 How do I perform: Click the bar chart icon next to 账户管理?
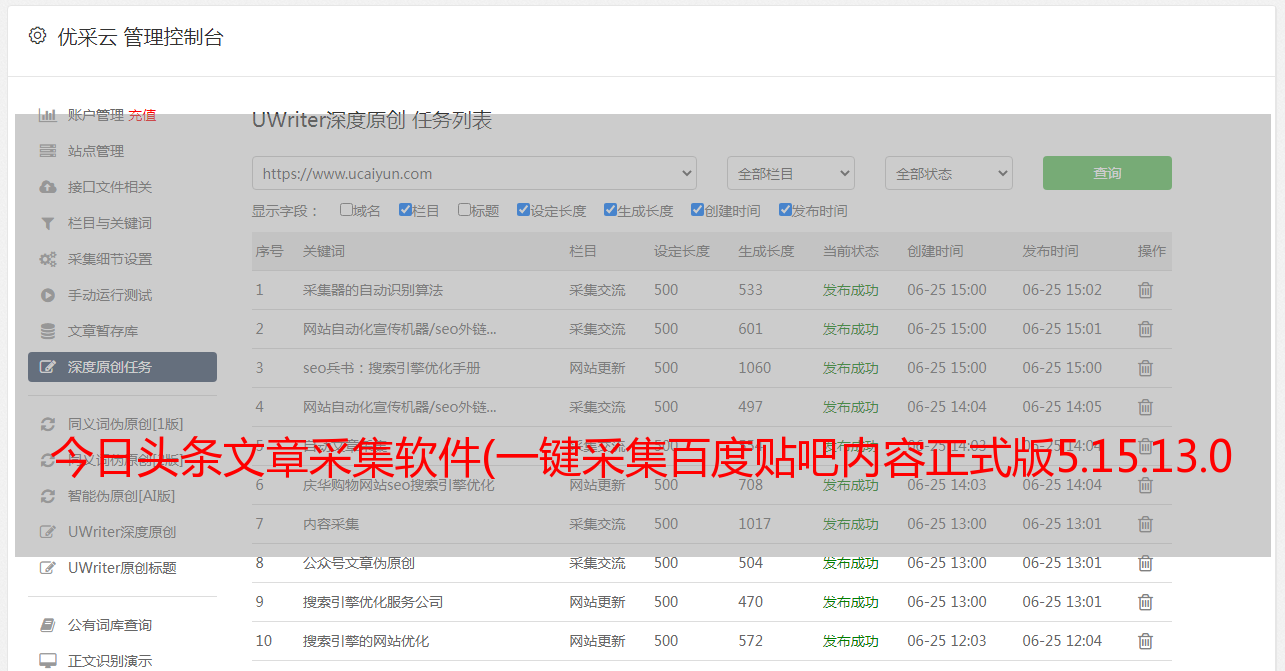47,115
